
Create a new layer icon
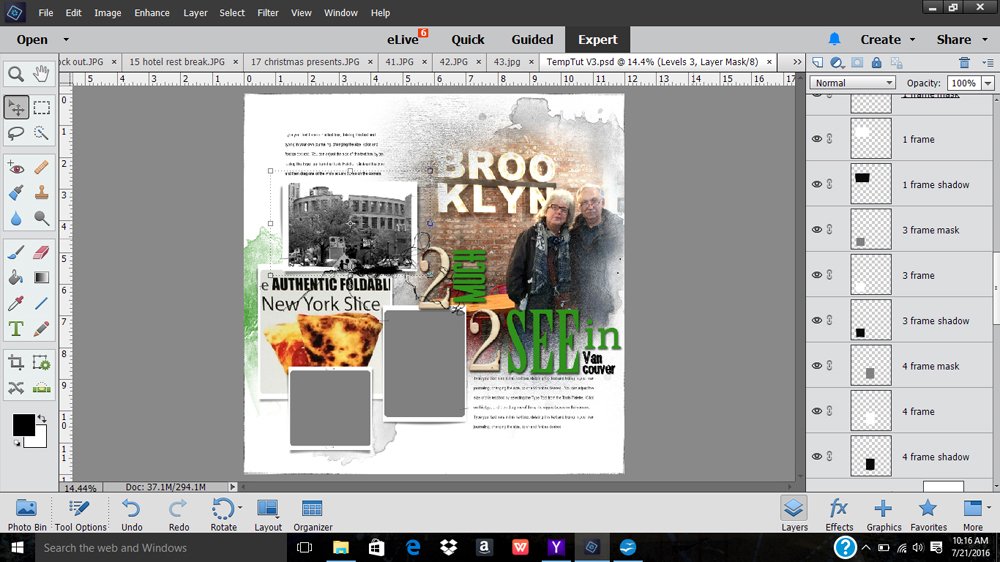[818, 62]
